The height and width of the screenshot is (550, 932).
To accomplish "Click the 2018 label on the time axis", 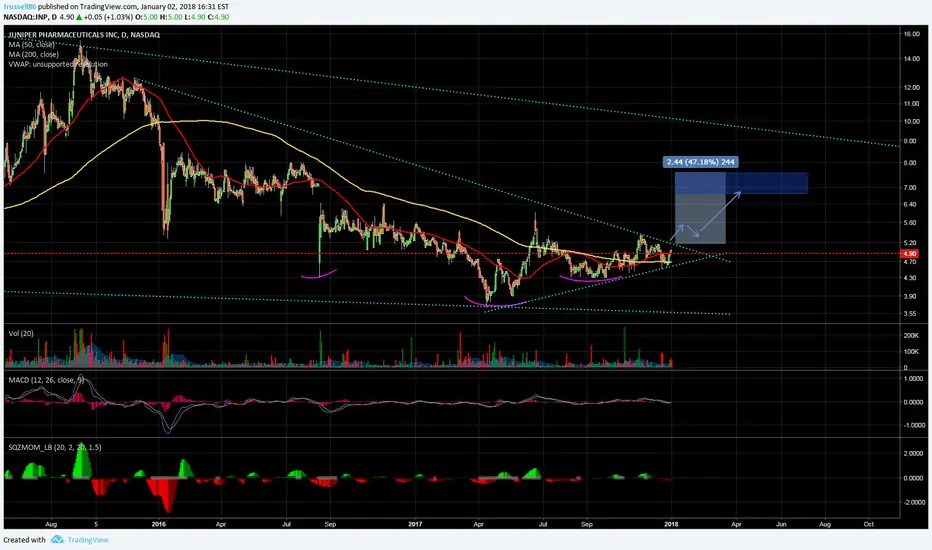I will [x=671, y=524].
